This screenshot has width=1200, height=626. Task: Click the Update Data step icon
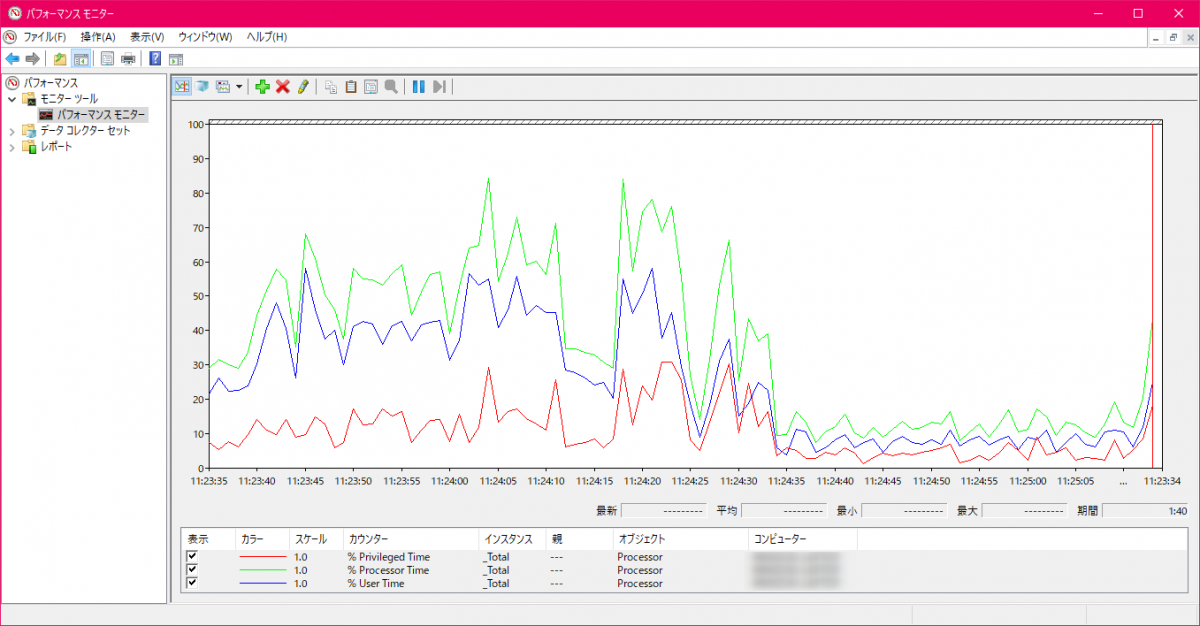[438, 87]
